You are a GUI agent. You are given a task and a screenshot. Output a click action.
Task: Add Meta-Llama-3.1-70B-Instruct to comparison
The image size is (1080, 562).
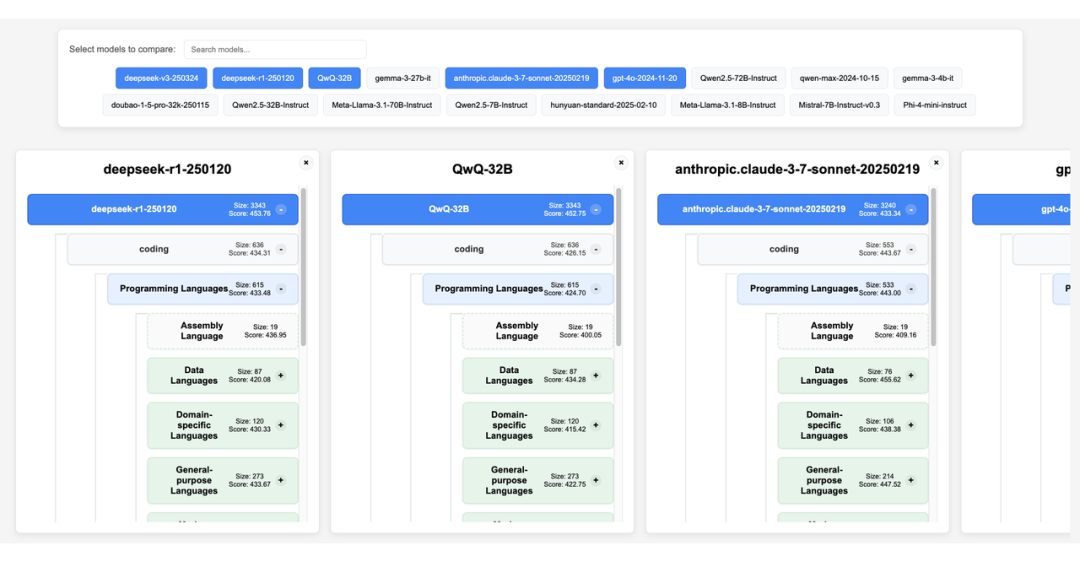pyautogui.click(x=382, y=105)
